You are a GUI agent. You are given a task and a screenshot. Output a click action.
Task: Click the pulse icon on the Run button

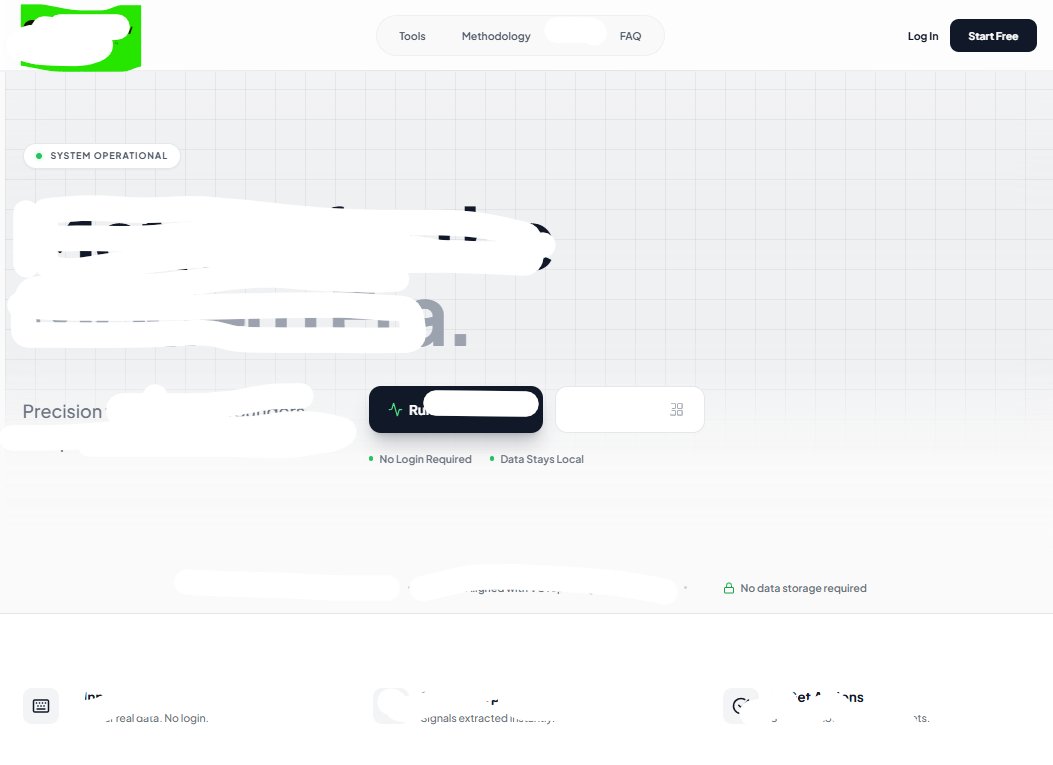(396, 409)
